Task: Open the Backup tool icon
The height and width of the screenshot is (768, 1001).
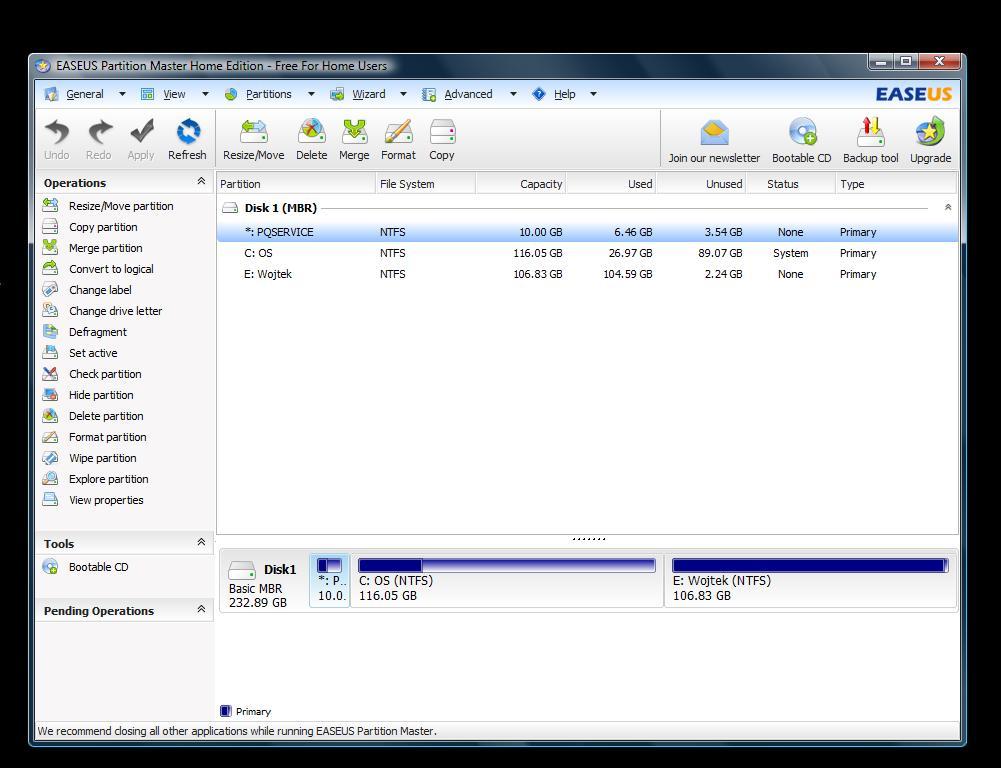Action: [871, 140]
